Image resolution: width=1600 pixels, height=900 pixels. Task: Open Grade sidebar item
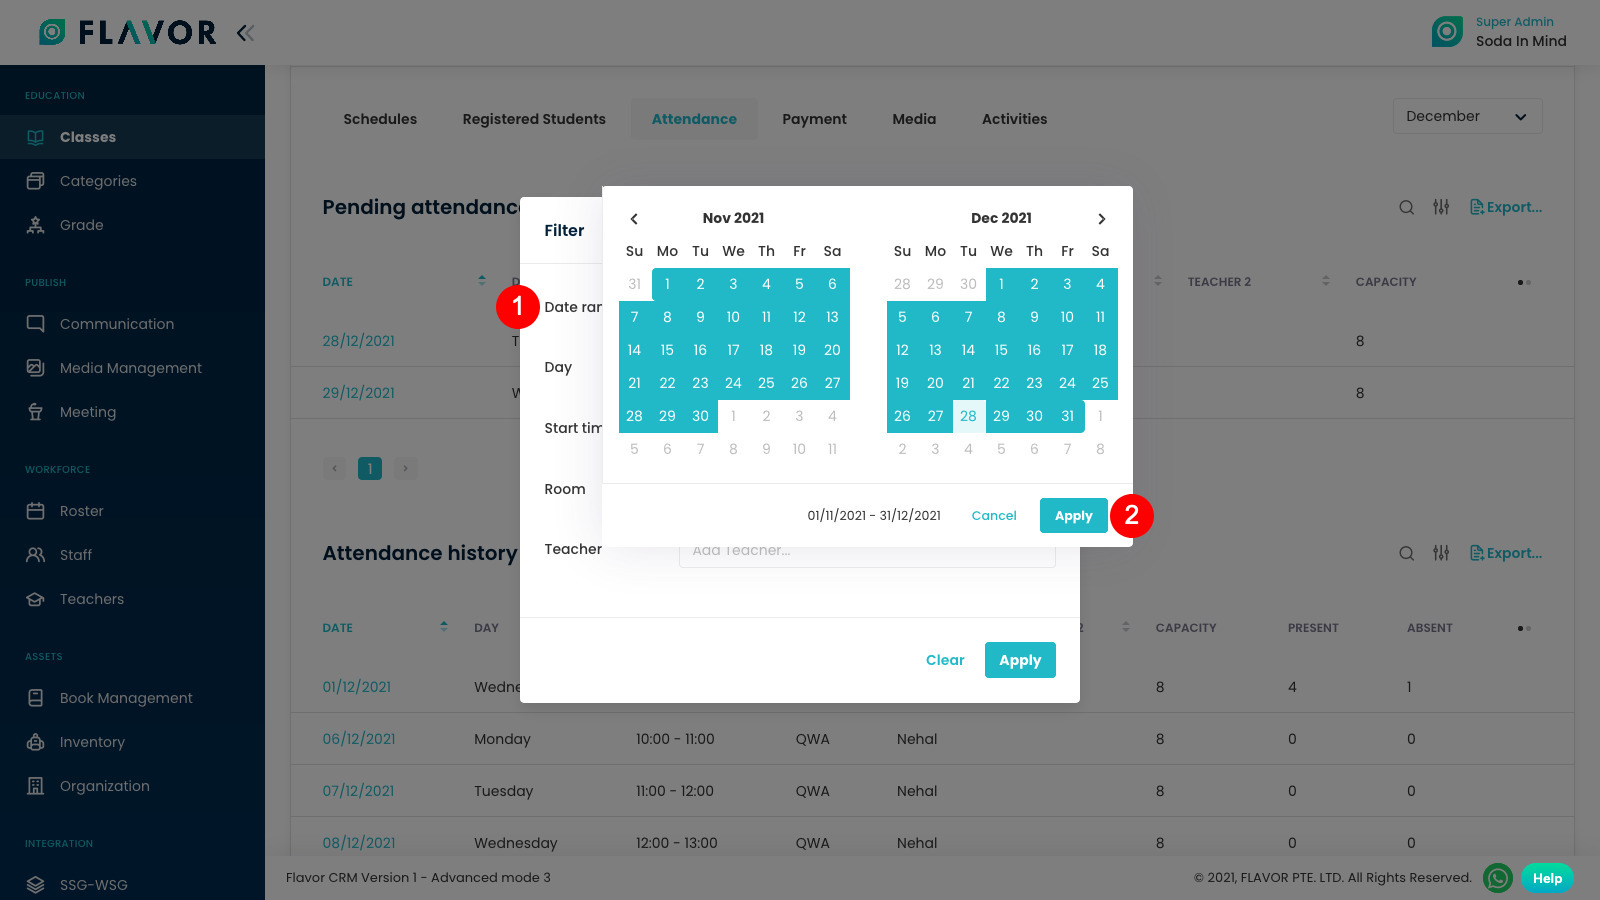point(132,225)
